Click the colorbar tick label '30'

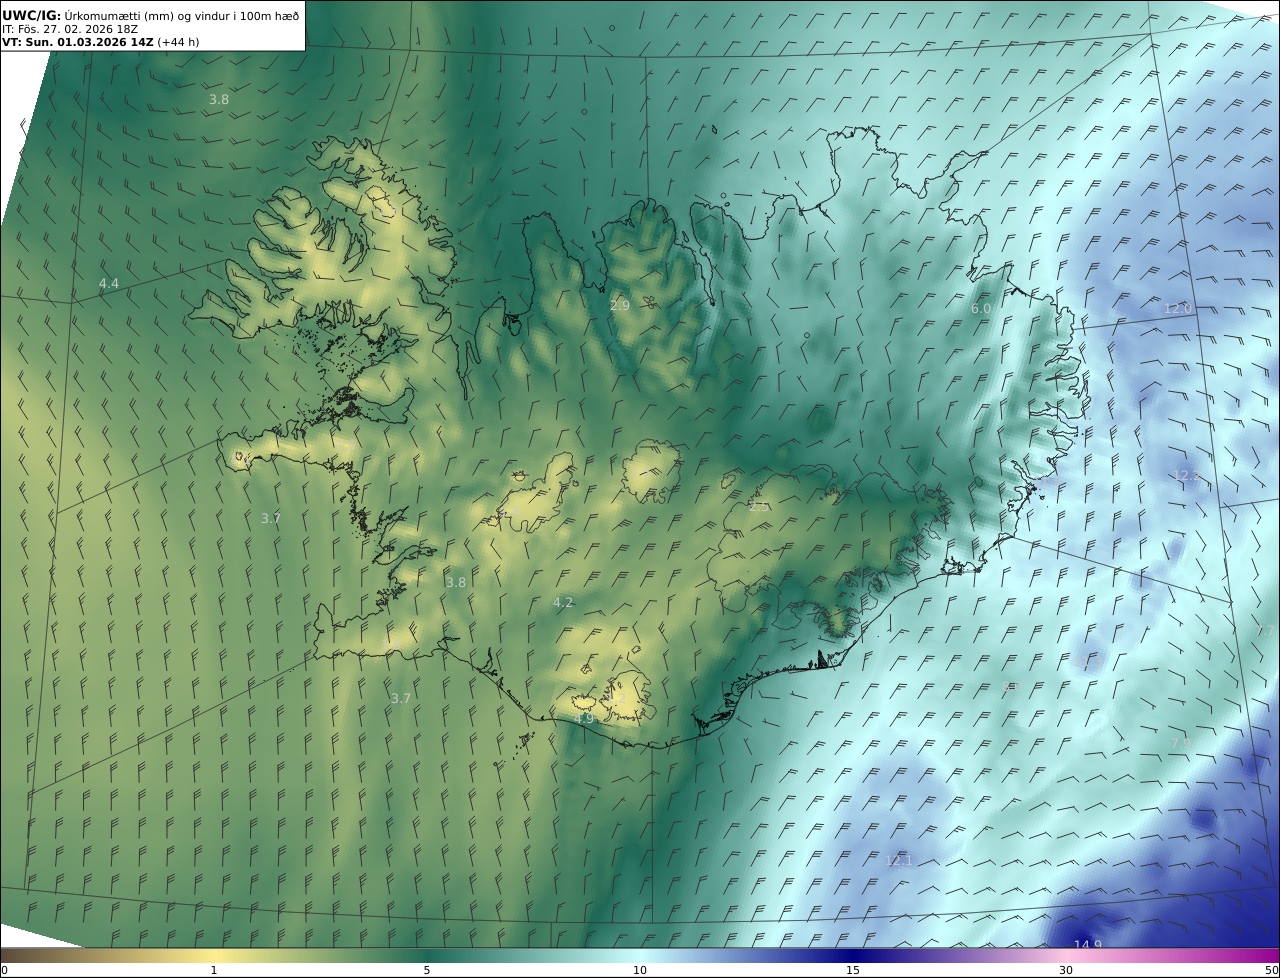[x=1066, y=970]
